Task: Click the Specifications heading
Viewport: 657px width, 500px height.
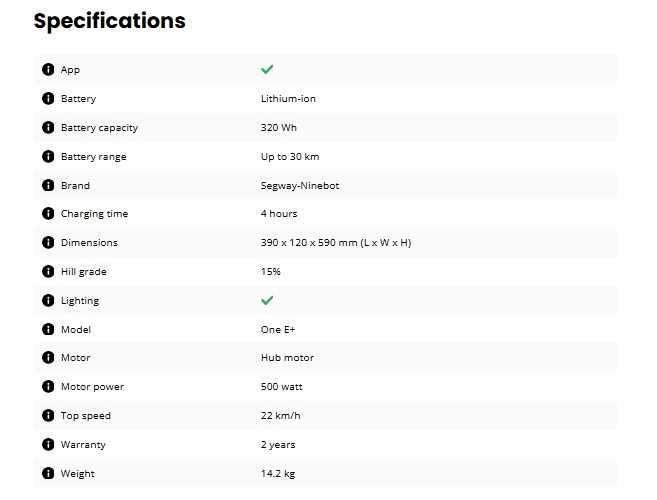Action: click(x=110, y=21)
